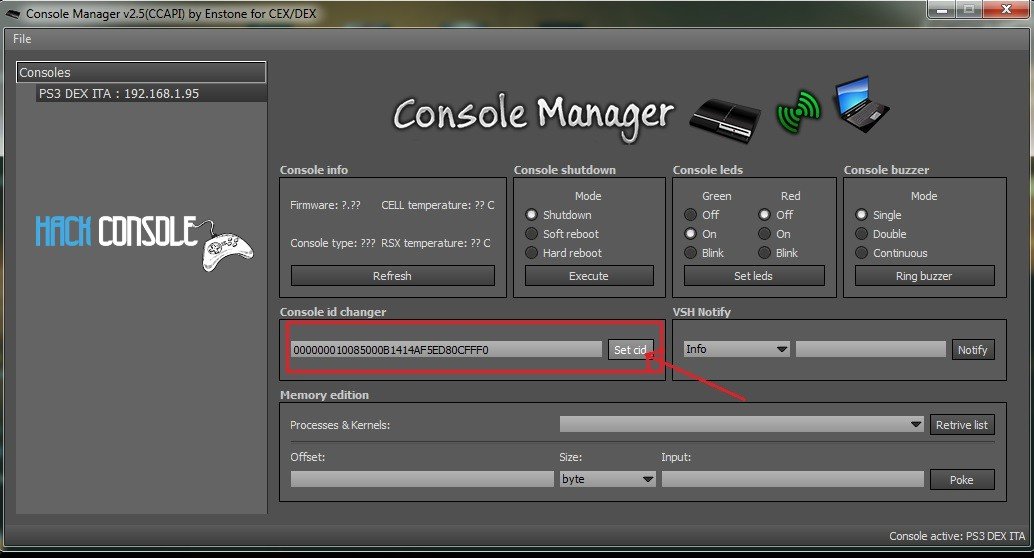The height and width of the screenshot is (558, 1034).
Task: Choose Continuous buzzer mode
Action: point(861,253)
